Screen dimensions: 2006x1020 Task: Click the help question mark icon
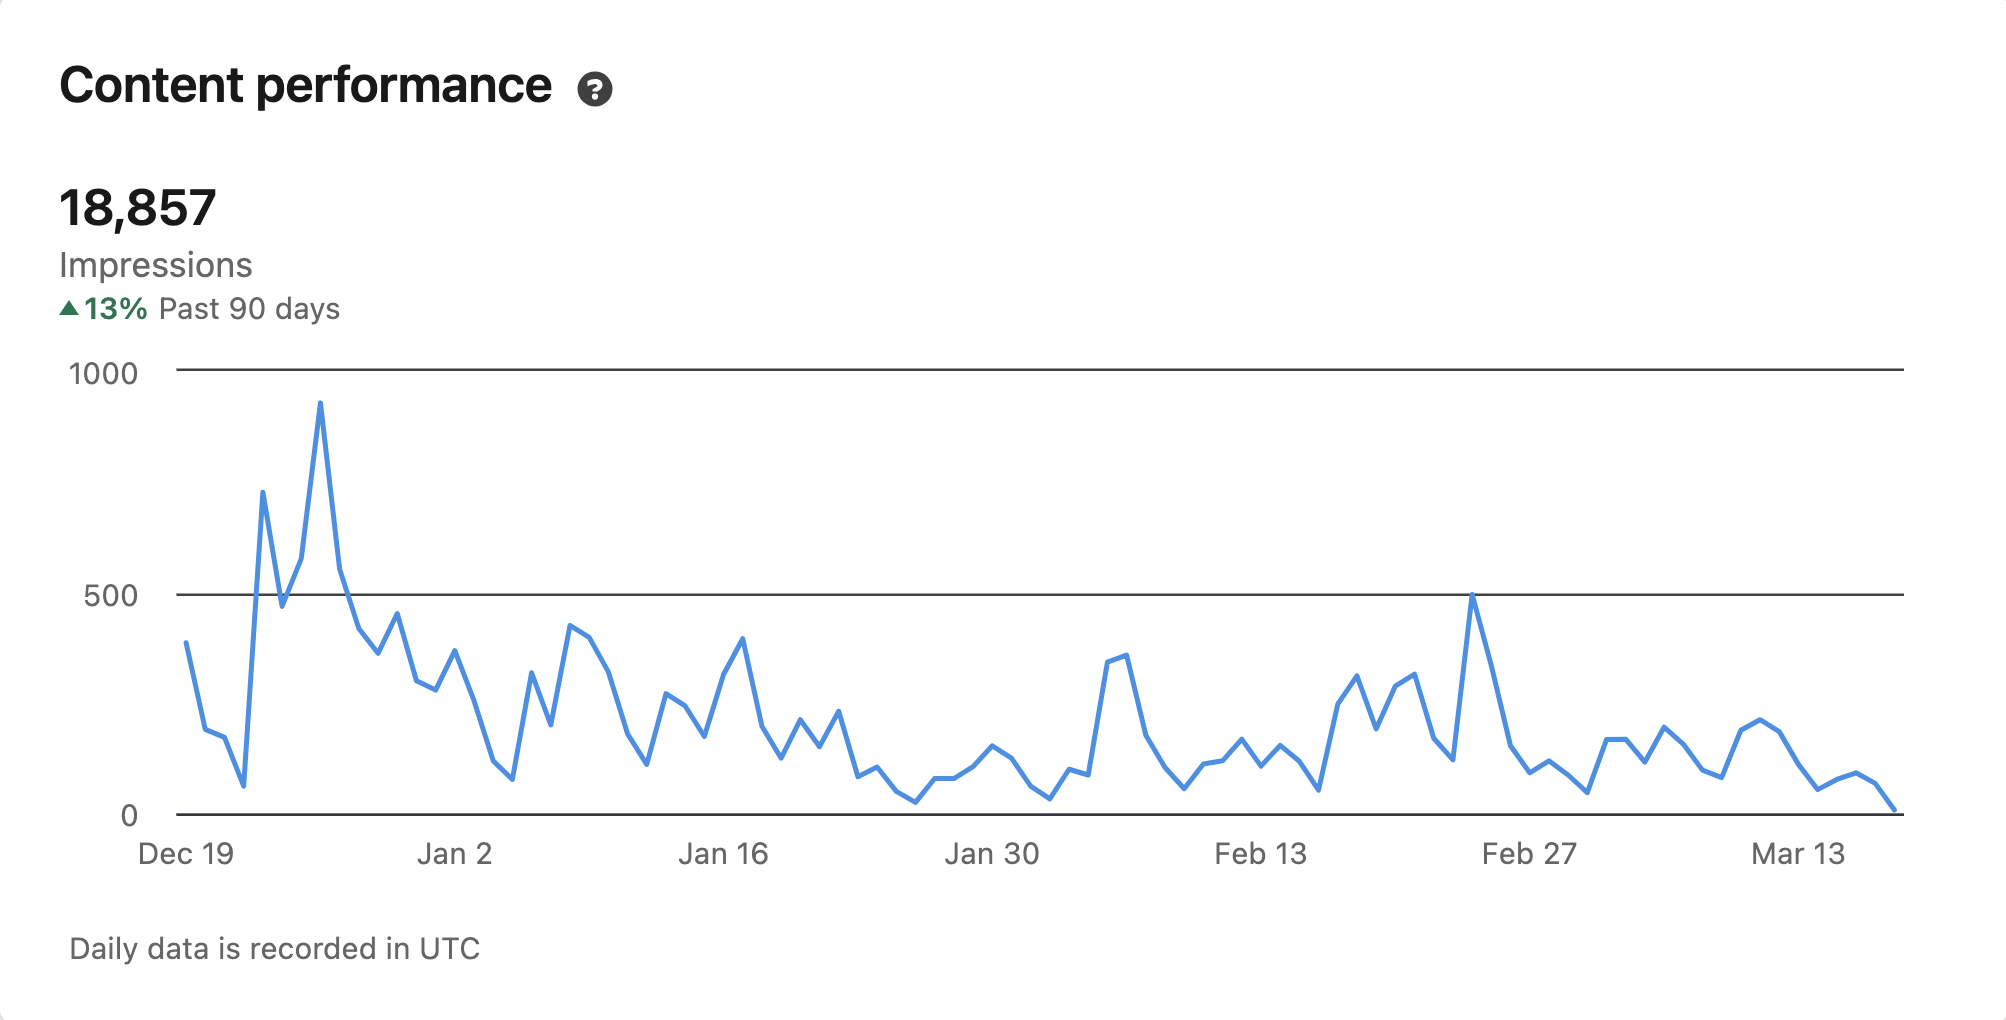(x=595, y=89)
